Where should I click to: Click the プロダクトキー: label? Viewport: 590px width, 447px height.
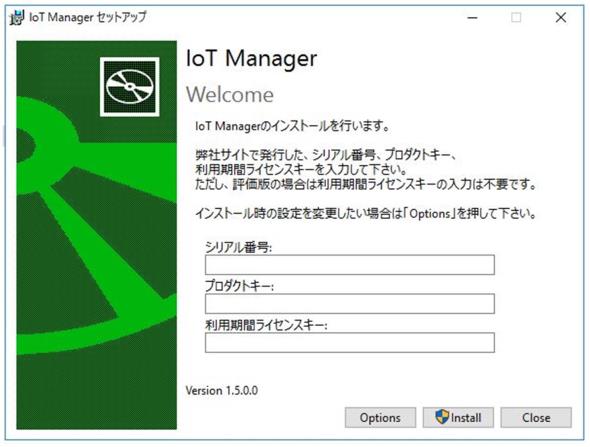pos(239,286)
